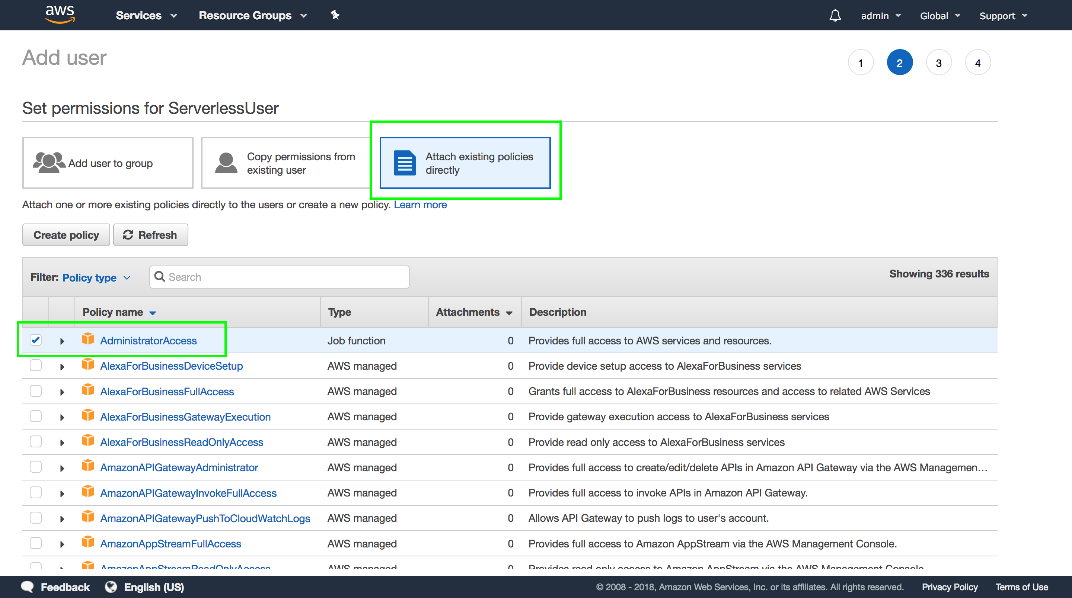Open the Global region dropdown

coord(940,16)
